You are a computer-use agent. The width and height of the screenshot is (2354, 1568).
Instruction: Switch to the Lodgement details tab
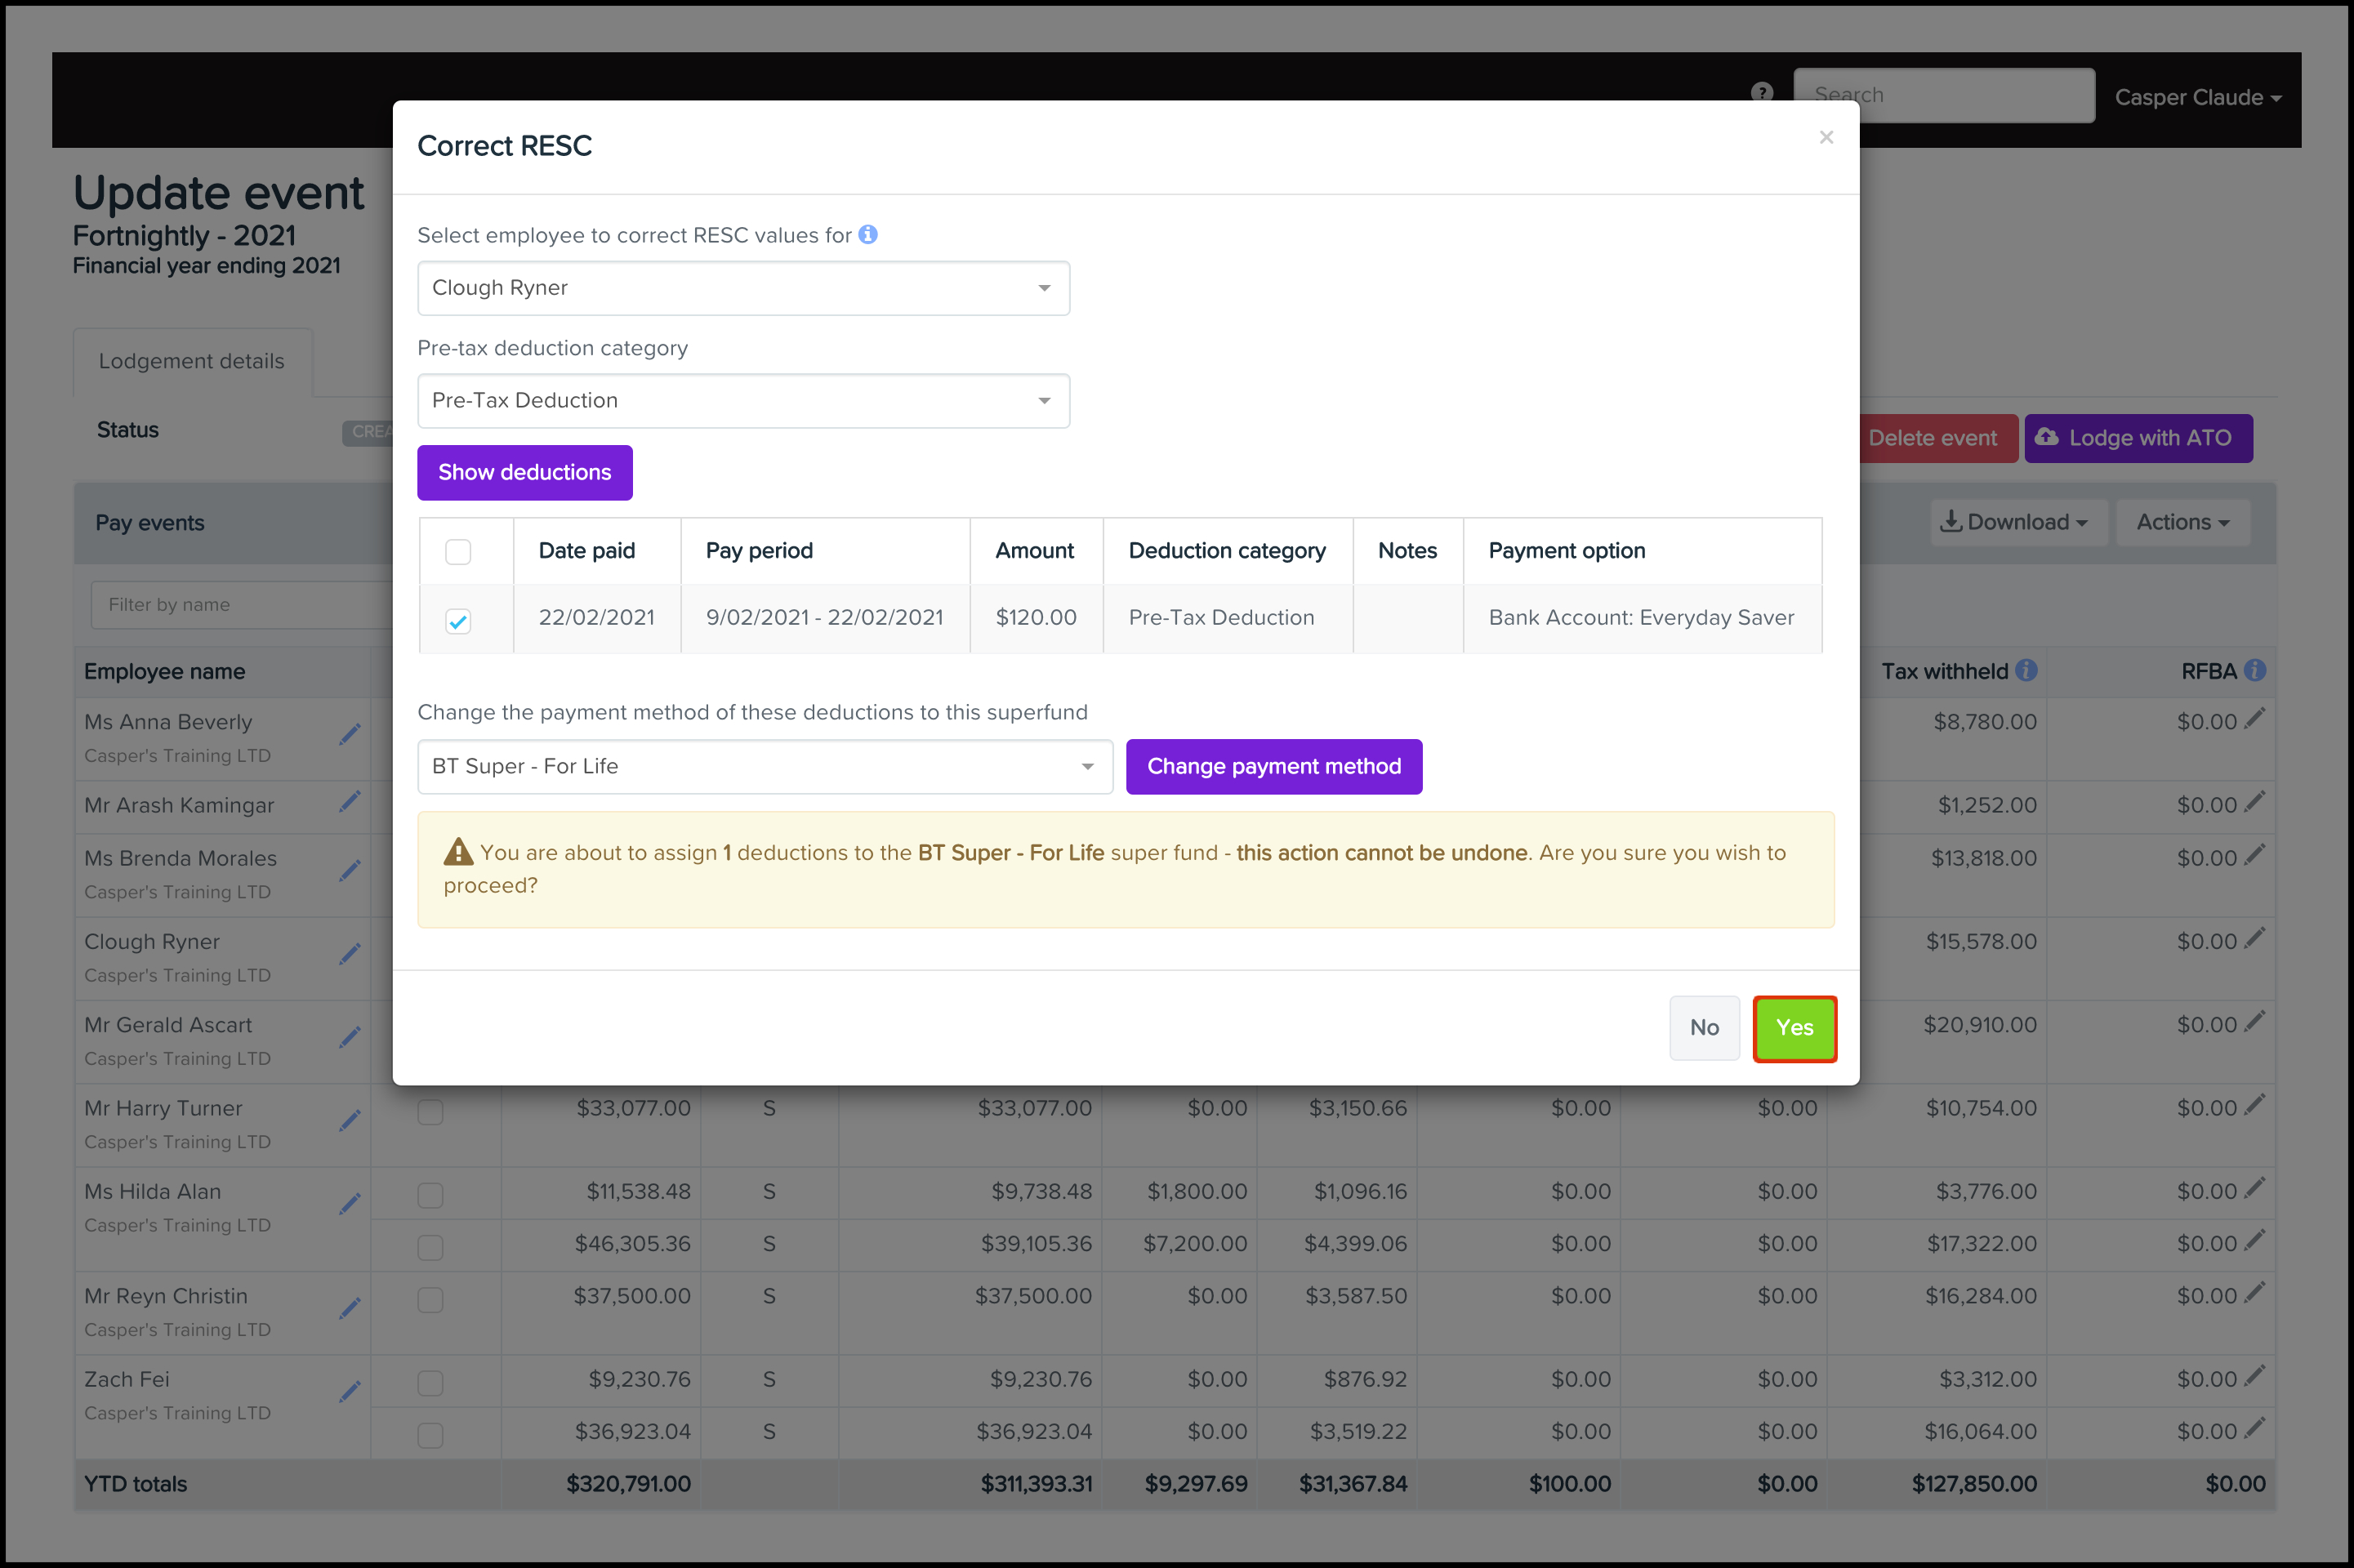[x=191, y=361]
